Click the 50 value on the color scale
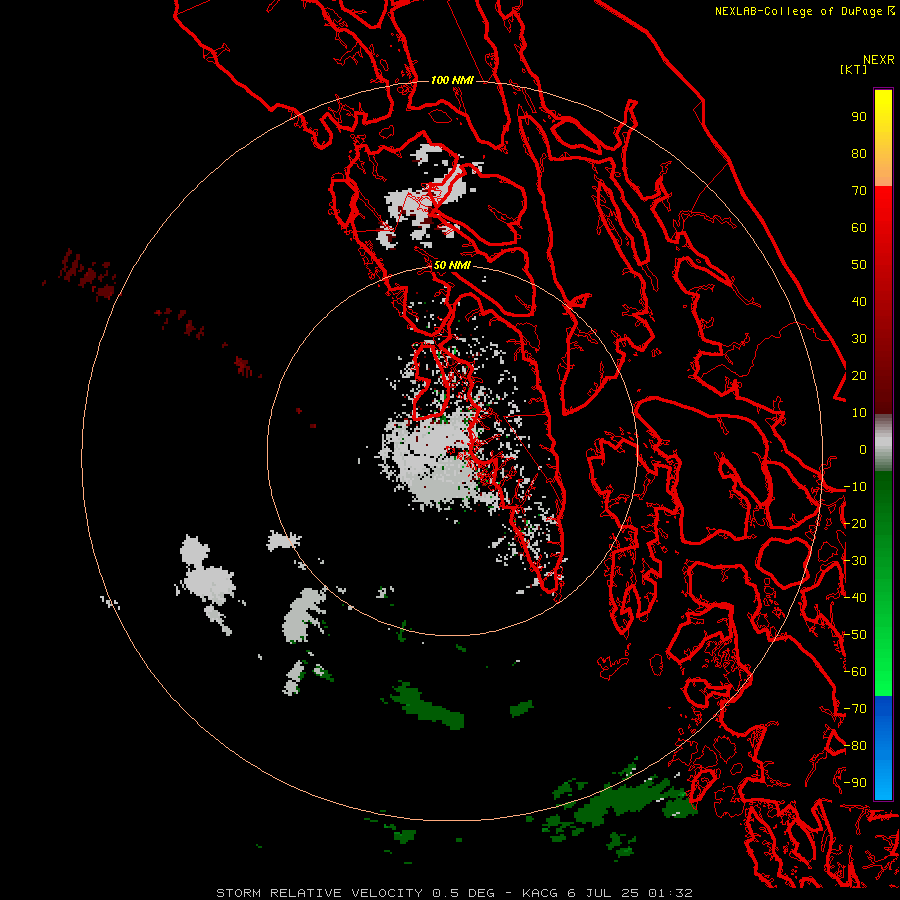The width and height of the screenshot is (900, 900). click(859, 265)
